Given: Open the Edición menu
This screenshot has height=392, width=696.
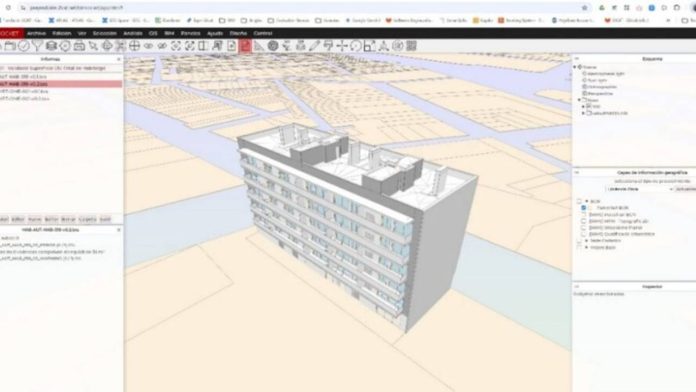Looking at the screenshot, I should coord(62,33).
